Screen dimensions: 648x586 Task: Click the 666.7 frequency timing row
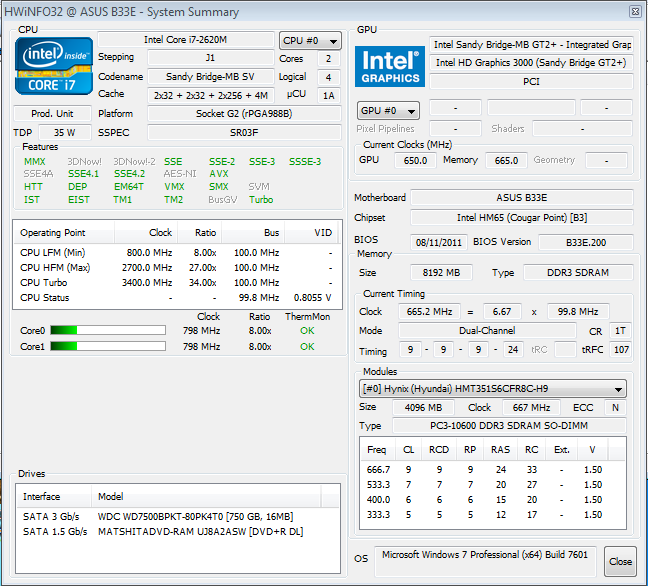click(493, 469)
